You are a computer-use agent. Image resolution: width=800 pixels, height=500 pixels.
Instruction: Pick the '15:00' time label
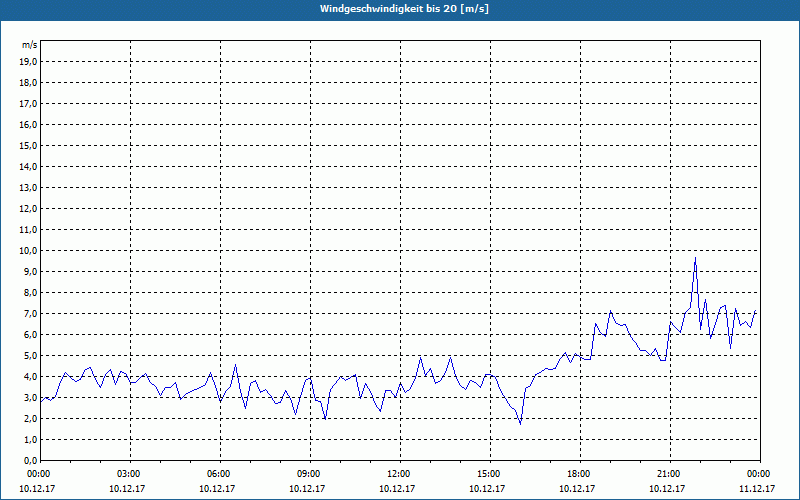click(489, 474)
